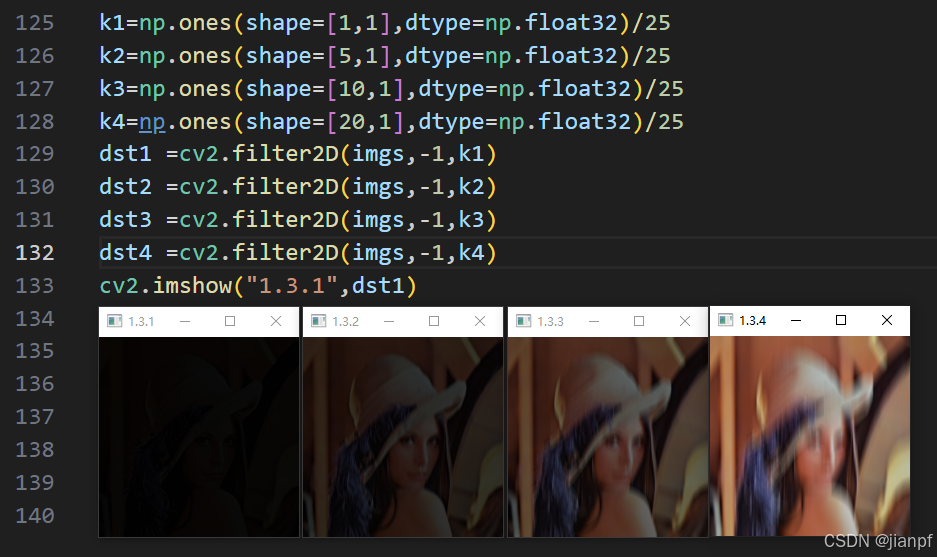Minimize the 1.3.3 image window
937x557 pixels.
click(593, 322)
